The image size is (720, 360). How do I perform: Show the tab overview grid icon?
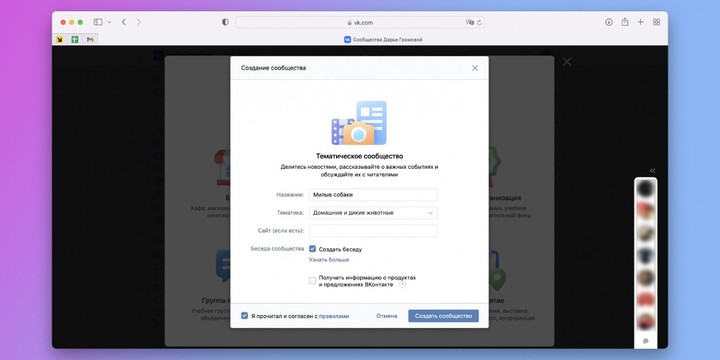tap(656, 22)
